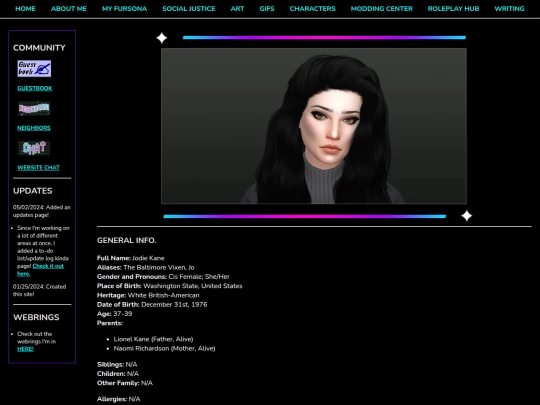Go to the WRITING section
Image resolution: width=540 pixels, height=405 pixels.
[x=509, y=9]
